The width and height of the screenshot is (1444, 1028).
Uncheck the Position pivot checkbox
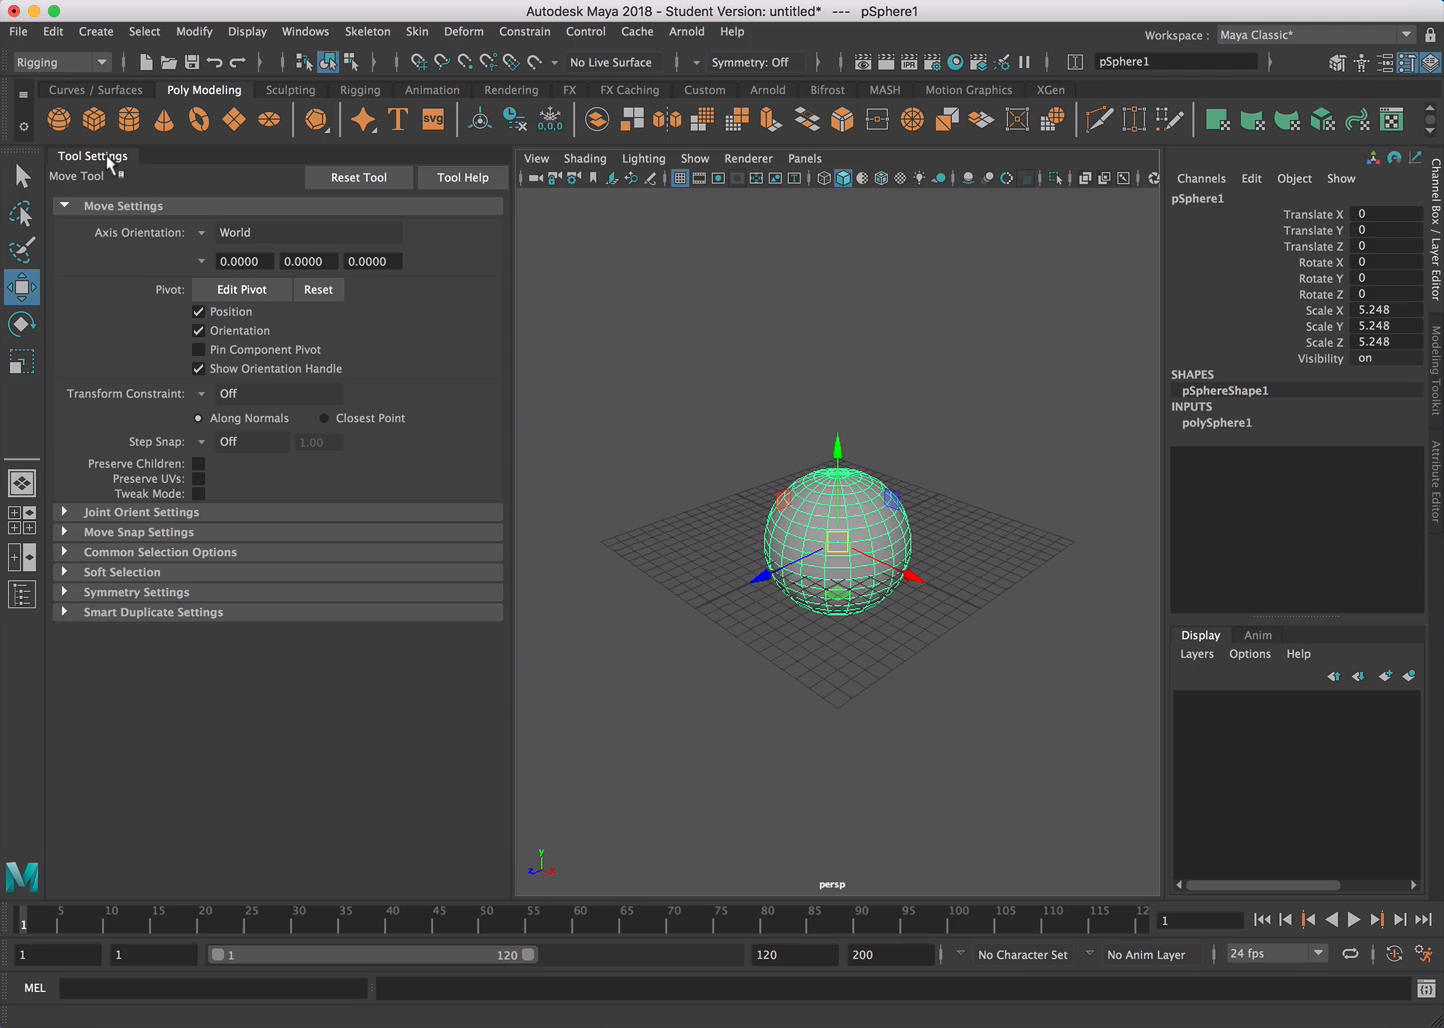coord(198,312)
